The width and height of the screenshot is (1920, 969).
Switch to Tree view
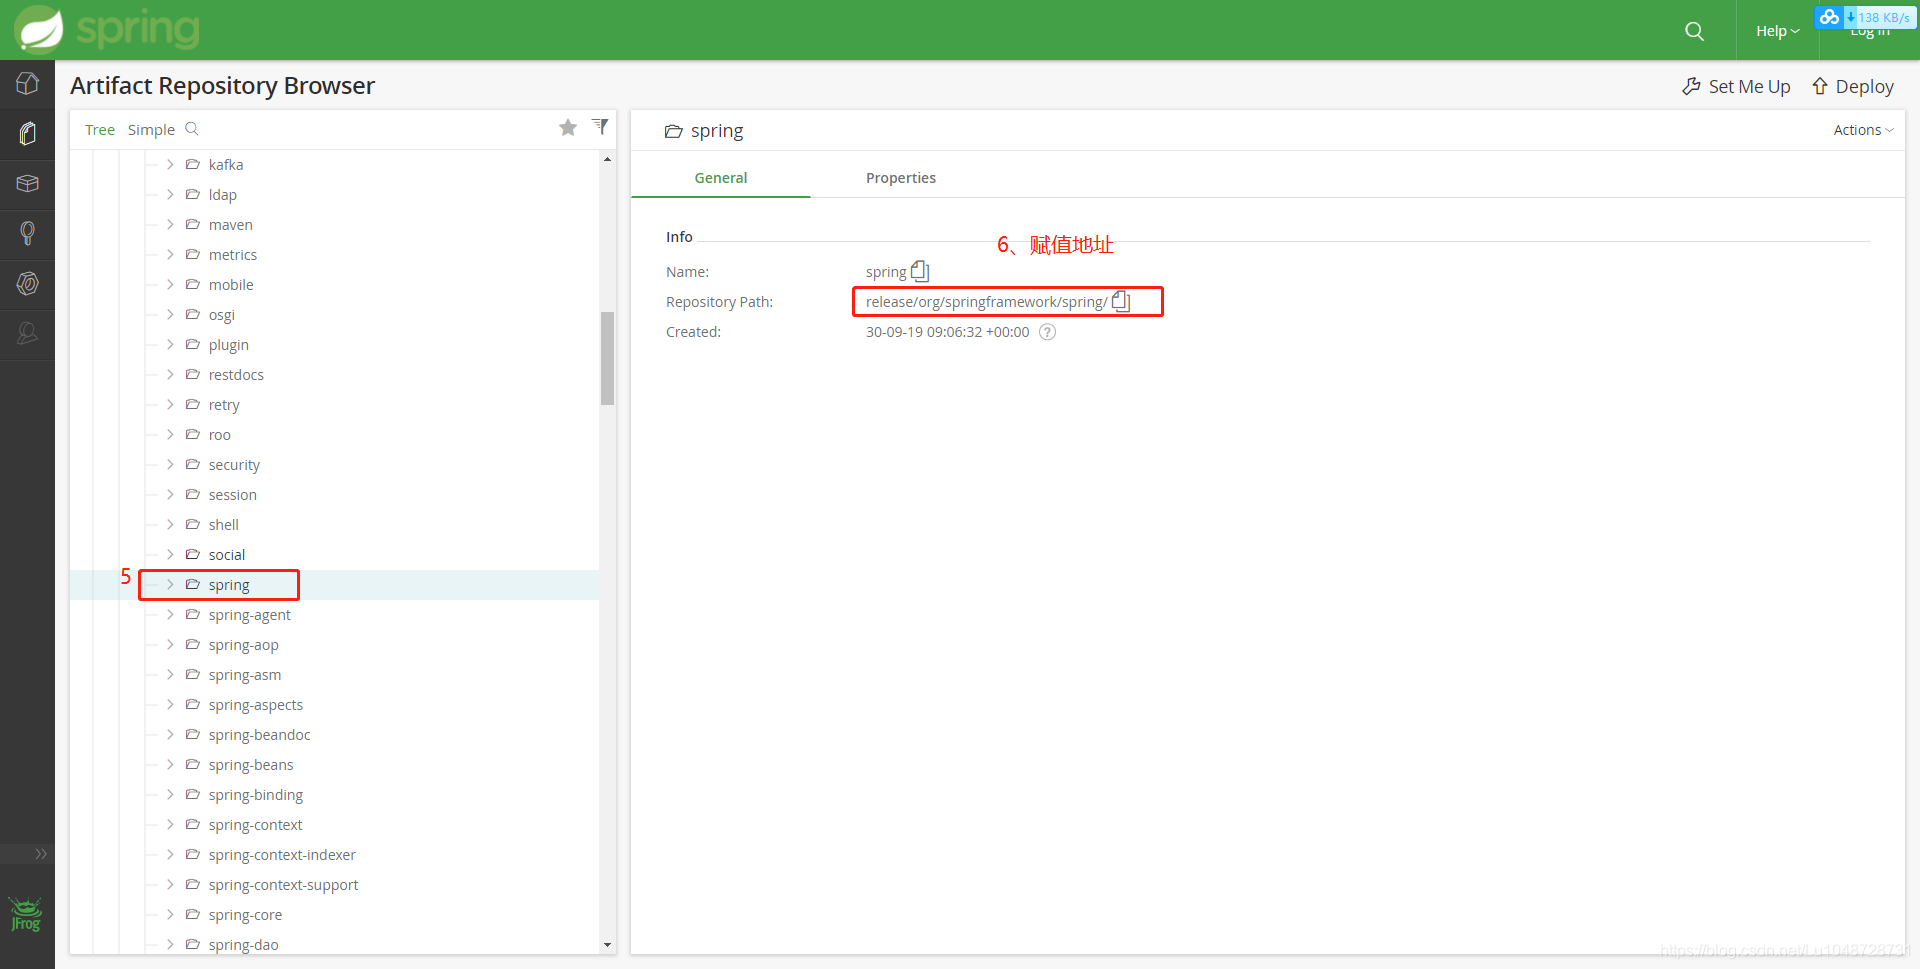100,130
